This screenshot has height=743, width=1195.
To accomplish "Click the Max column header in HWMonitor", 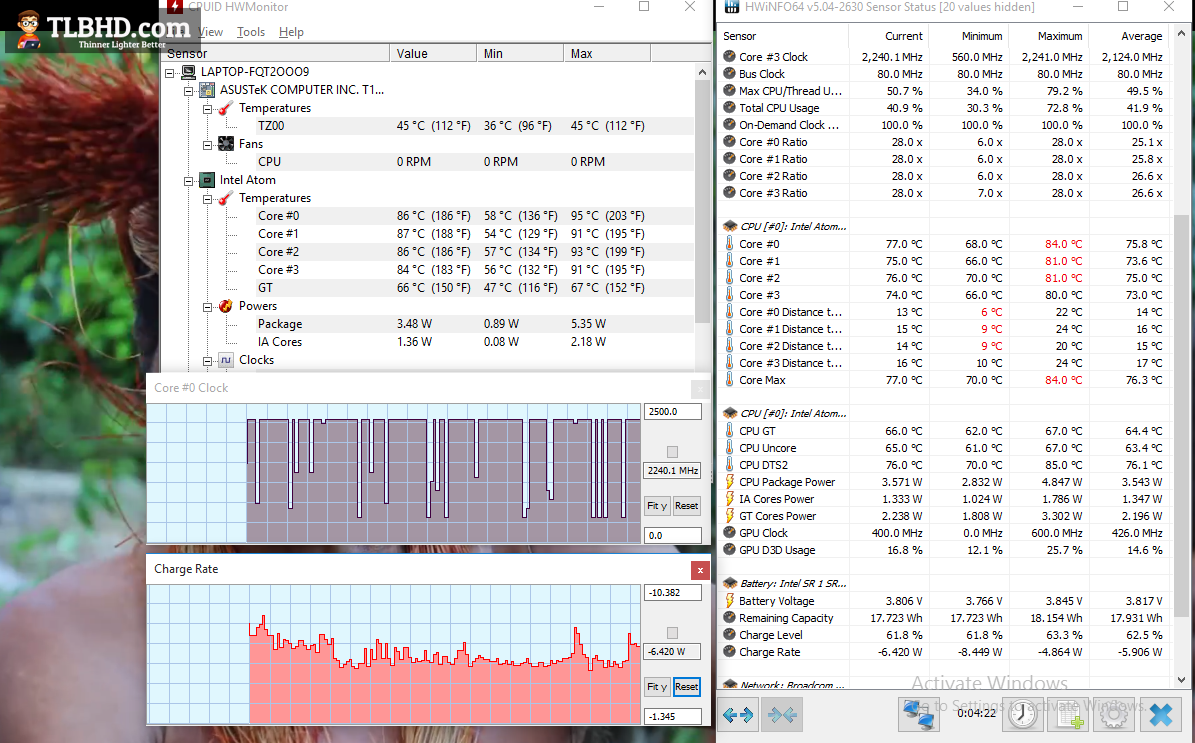I will pos(607,53).
